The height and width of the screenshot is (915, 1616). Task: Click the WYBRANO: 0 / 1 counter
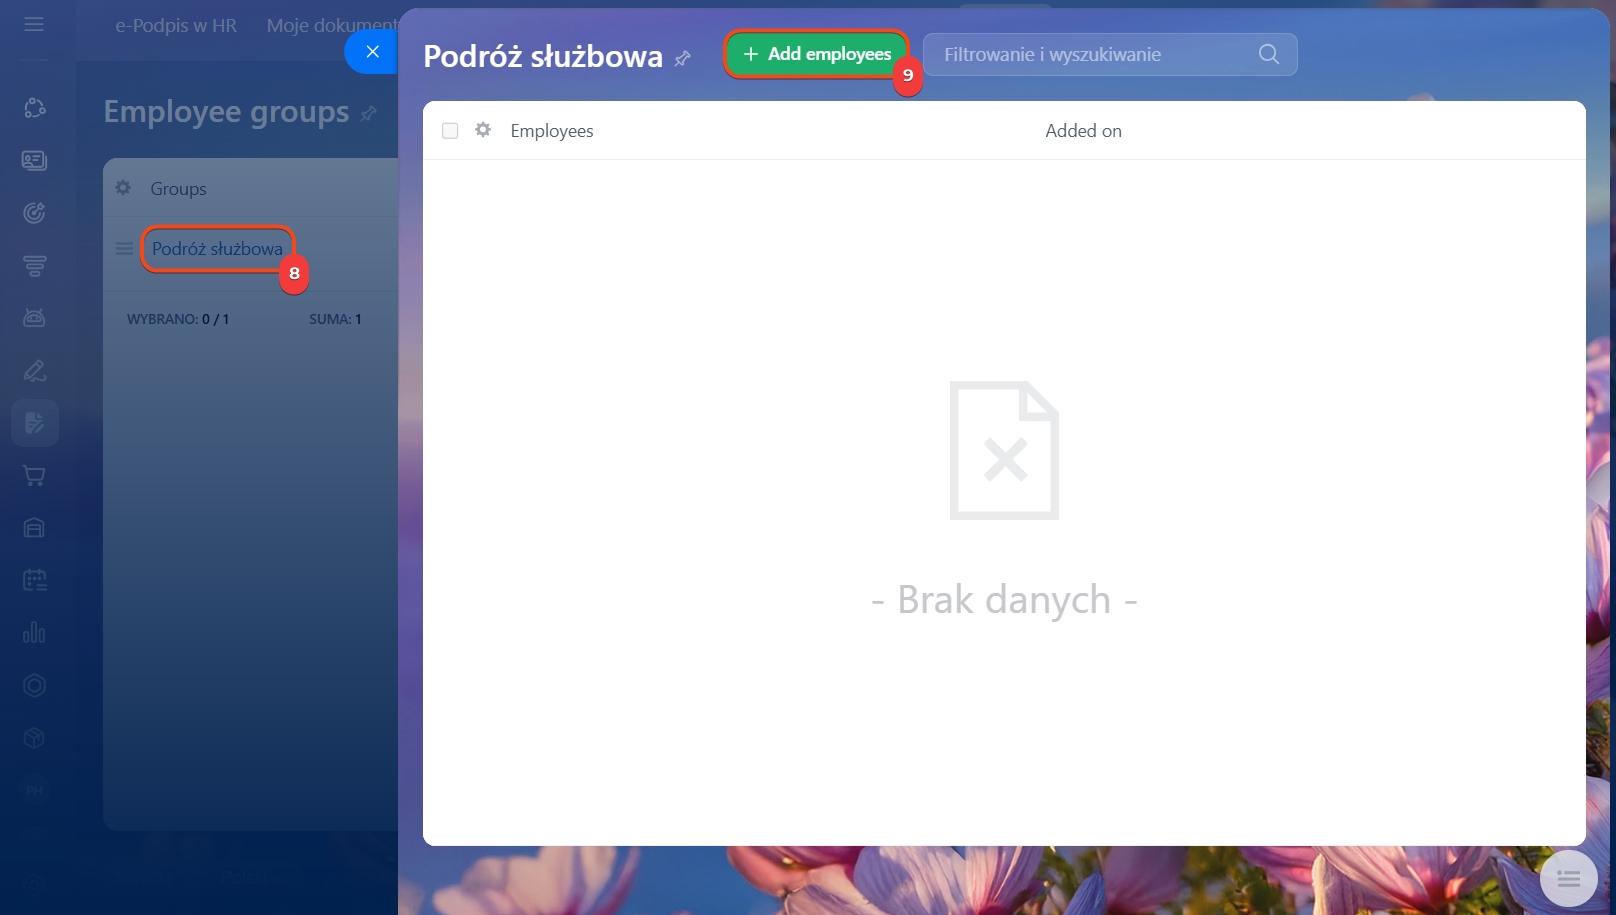(178, 319)
